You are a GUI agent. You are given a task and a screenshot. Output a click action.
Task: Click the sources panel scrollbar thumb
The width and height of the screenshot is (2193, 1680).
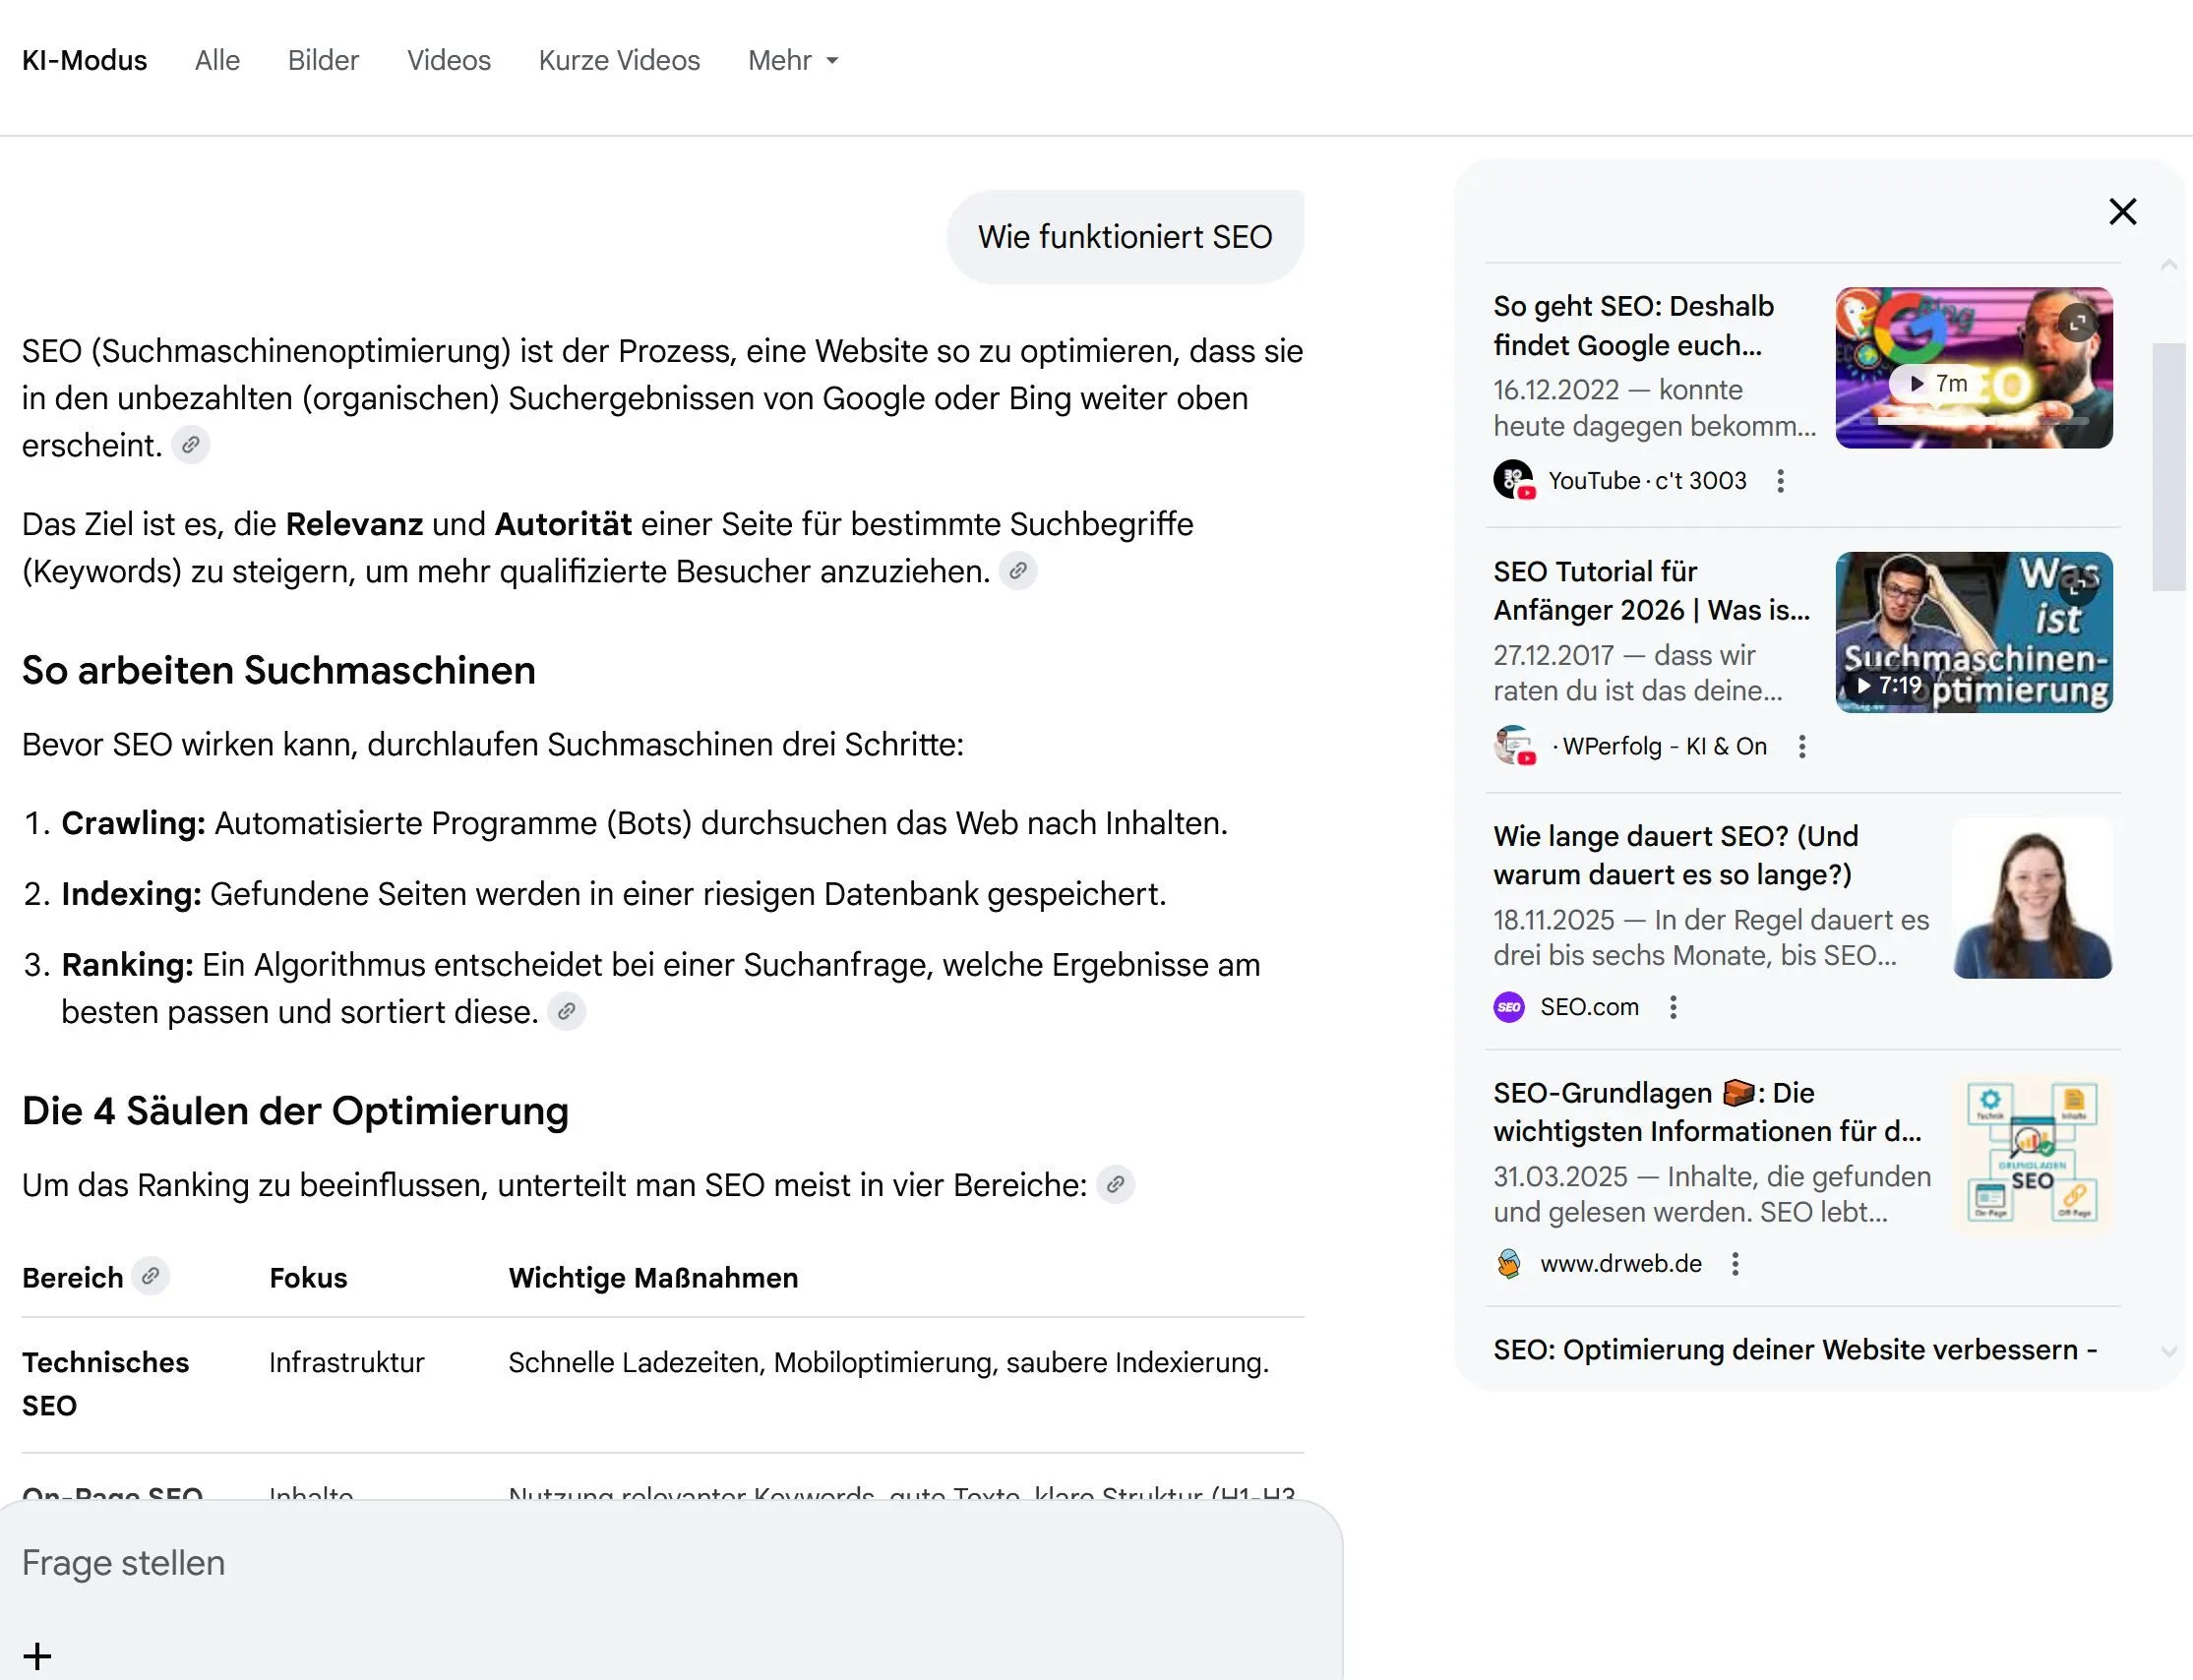pos(2168,467)
